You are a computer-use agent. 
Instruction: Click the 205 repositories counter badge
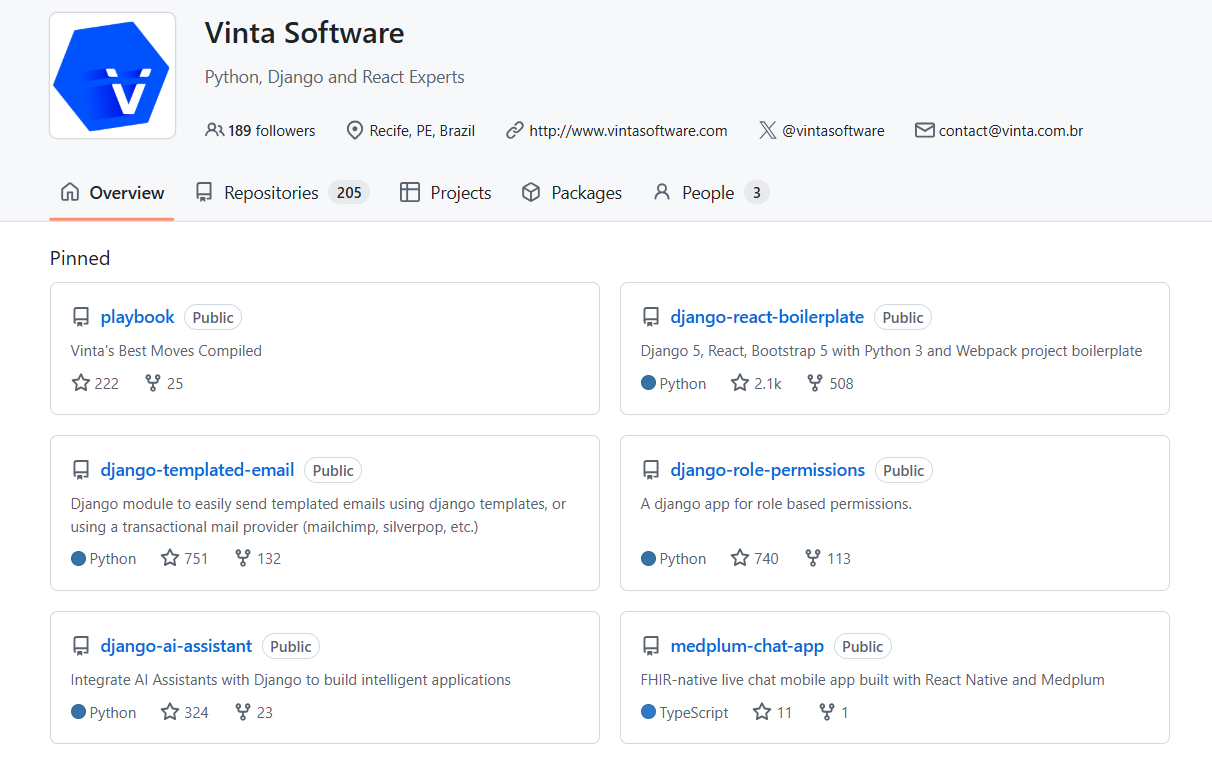349,193
